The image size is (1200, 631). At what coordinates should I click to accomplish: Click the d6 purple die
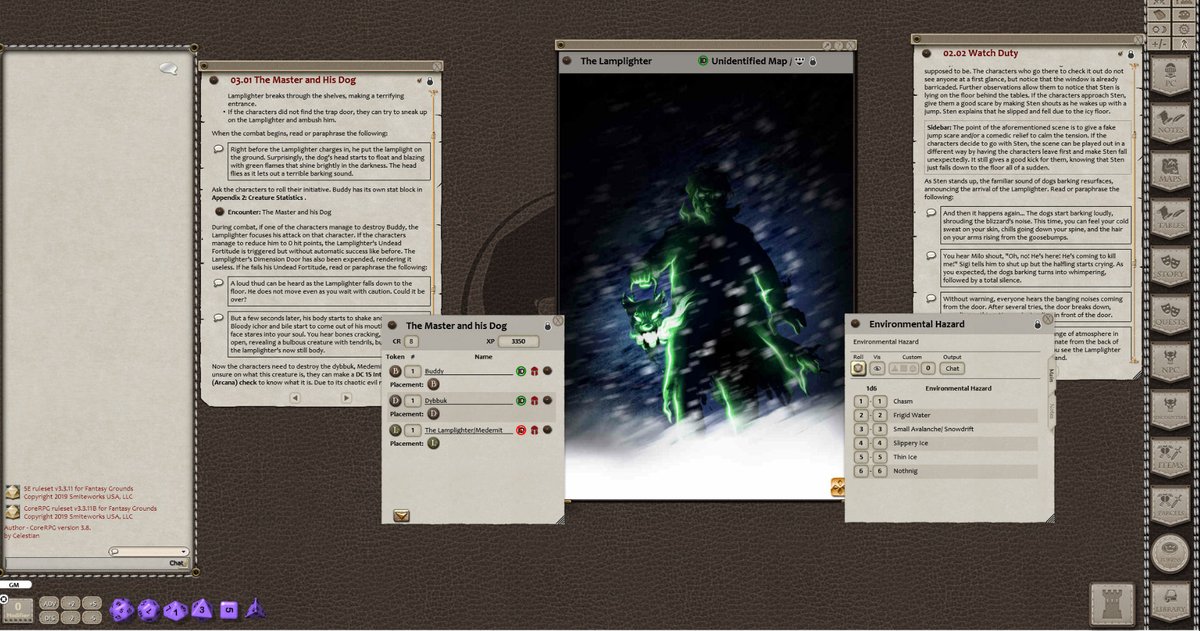pos(228,608)
